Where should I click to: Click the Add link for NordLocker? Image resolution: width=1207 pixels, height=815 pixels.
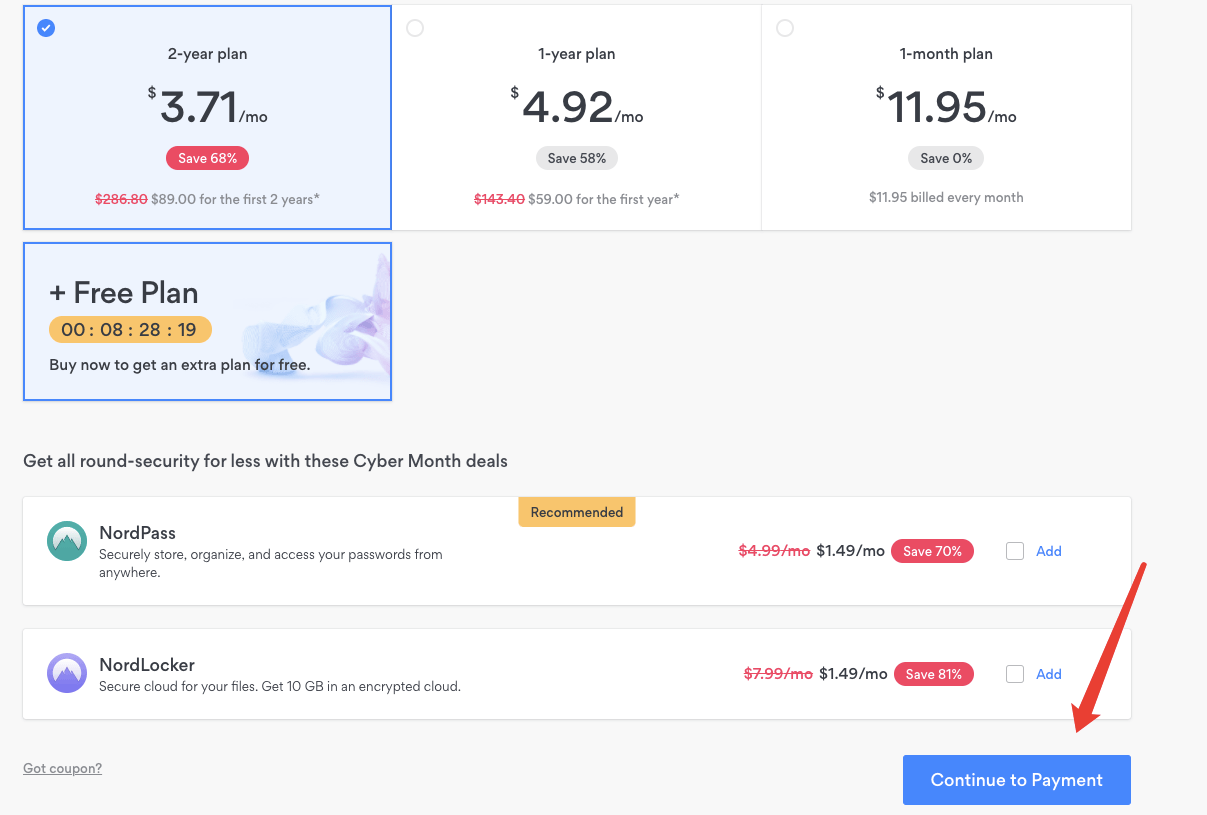1049,674
